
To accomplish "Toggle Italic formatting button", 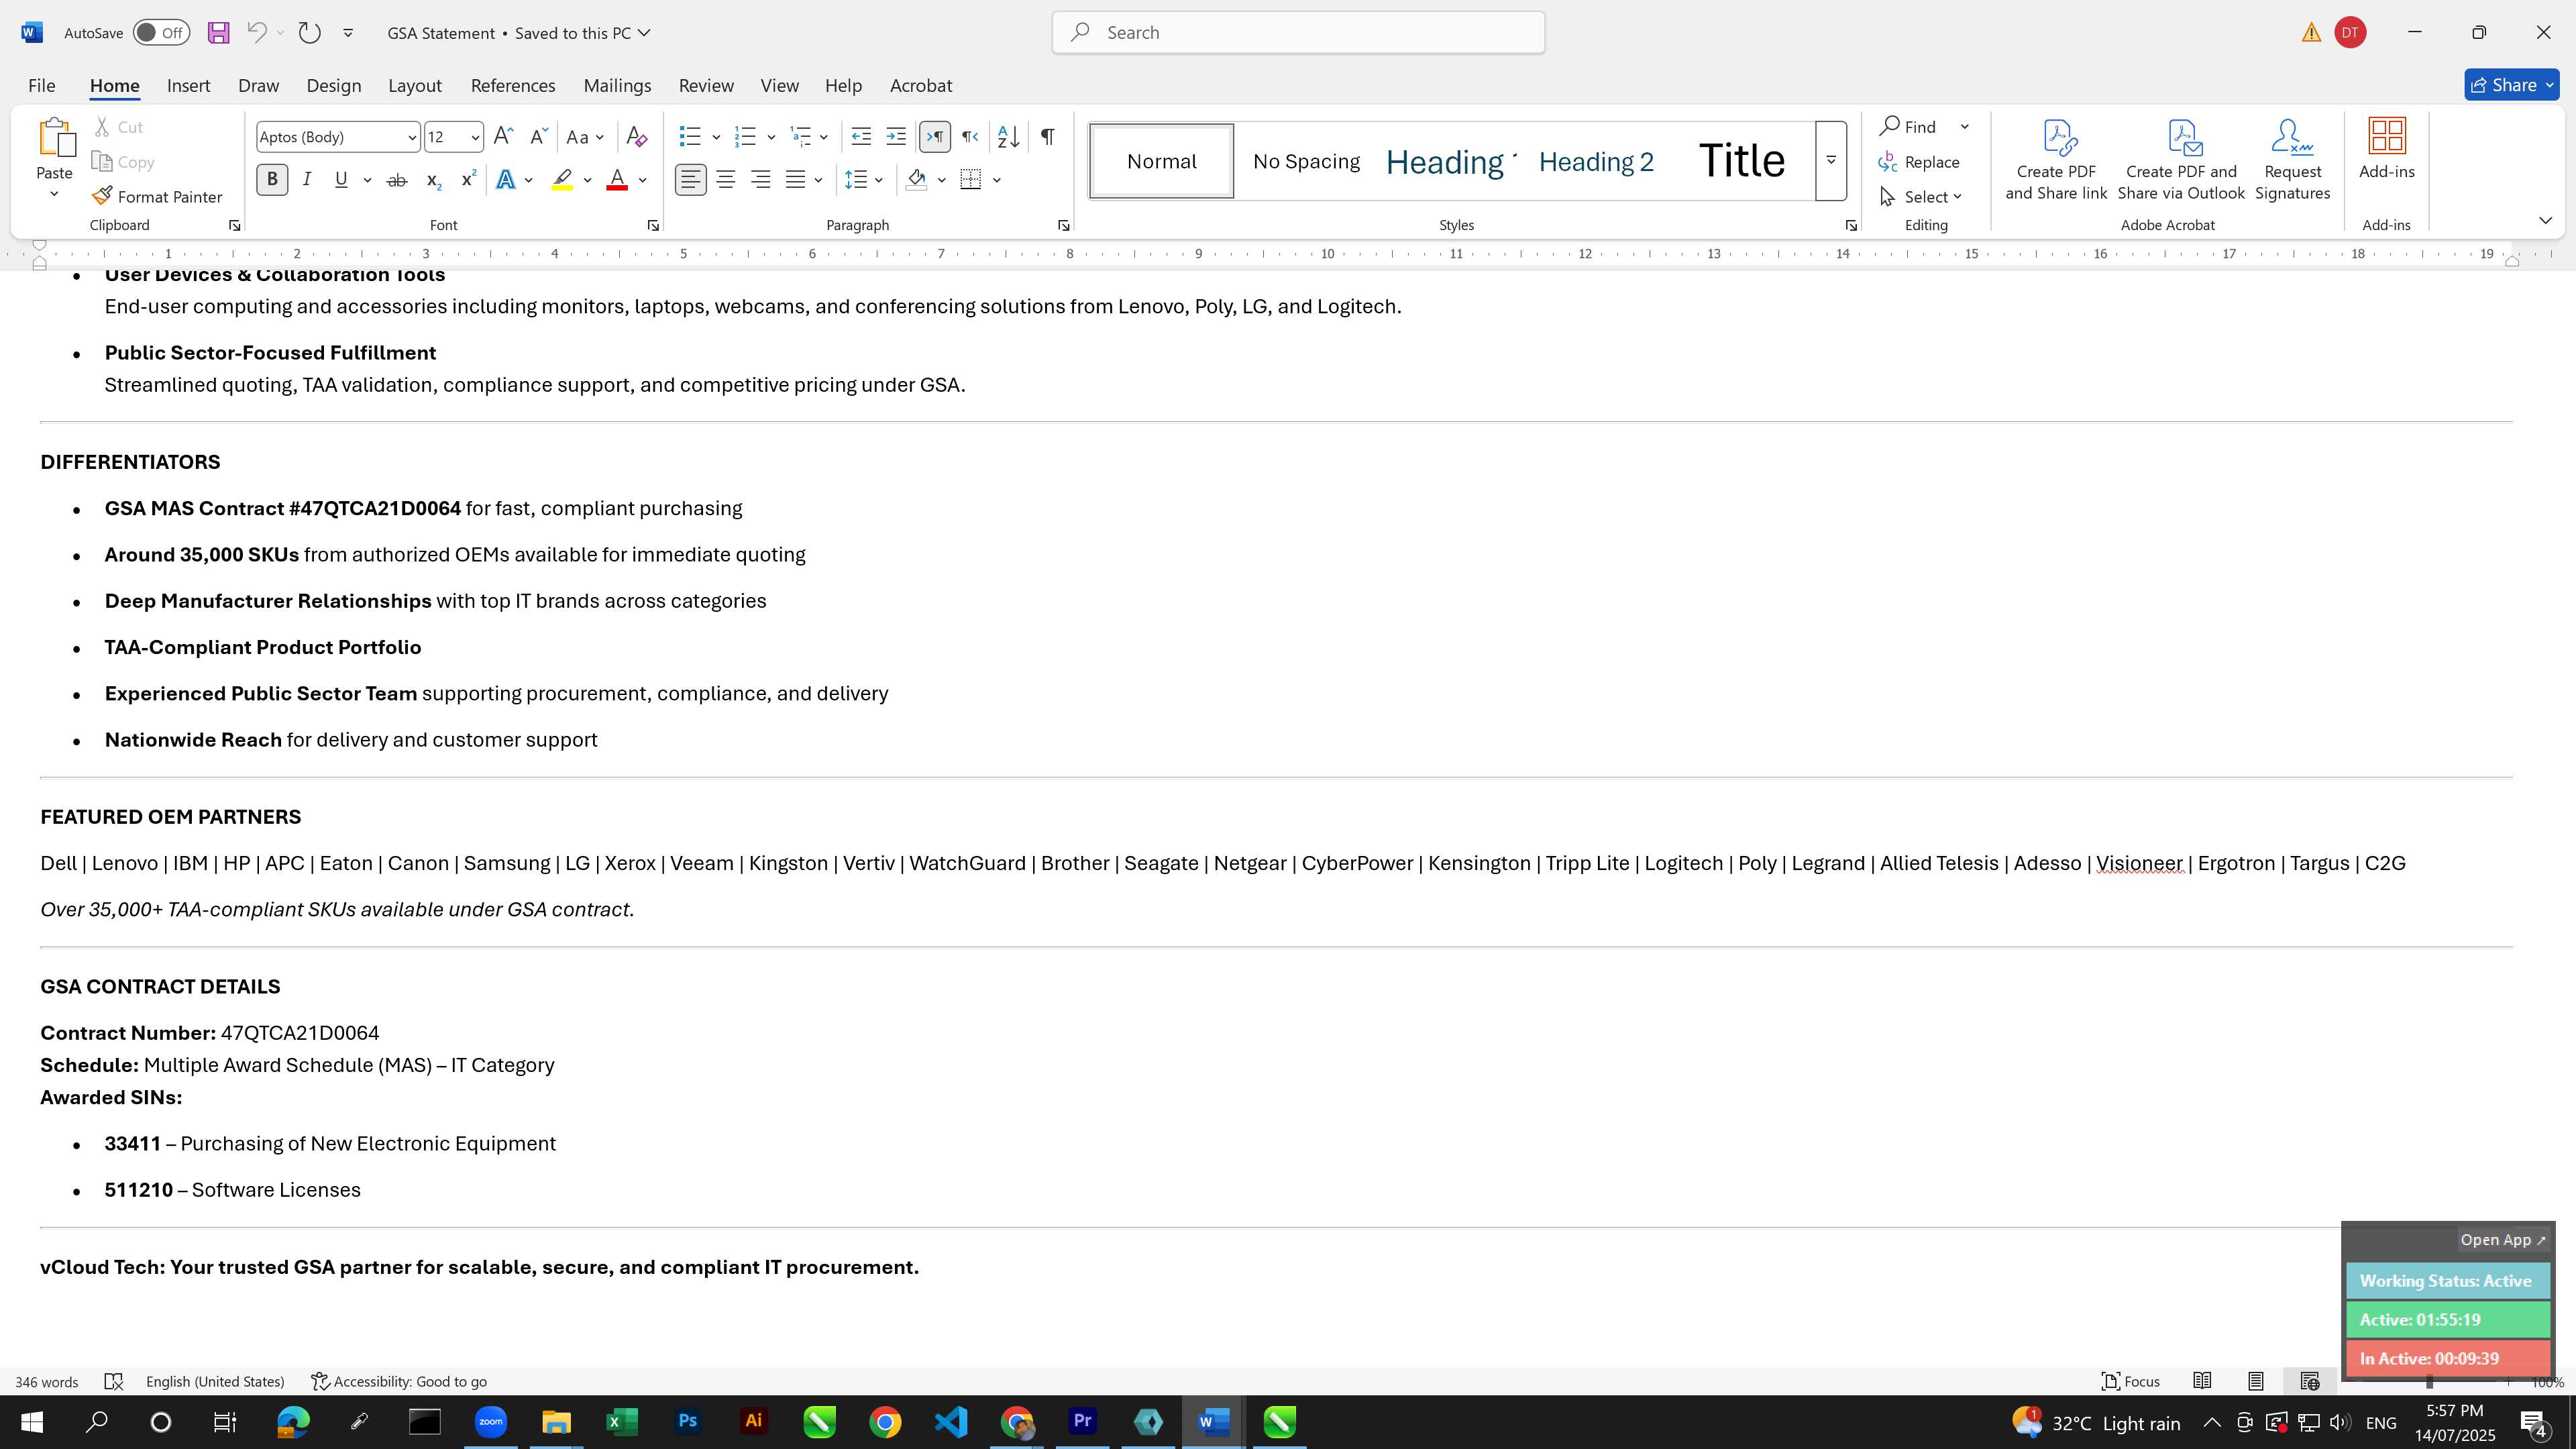I will click(x=307, y=180).
